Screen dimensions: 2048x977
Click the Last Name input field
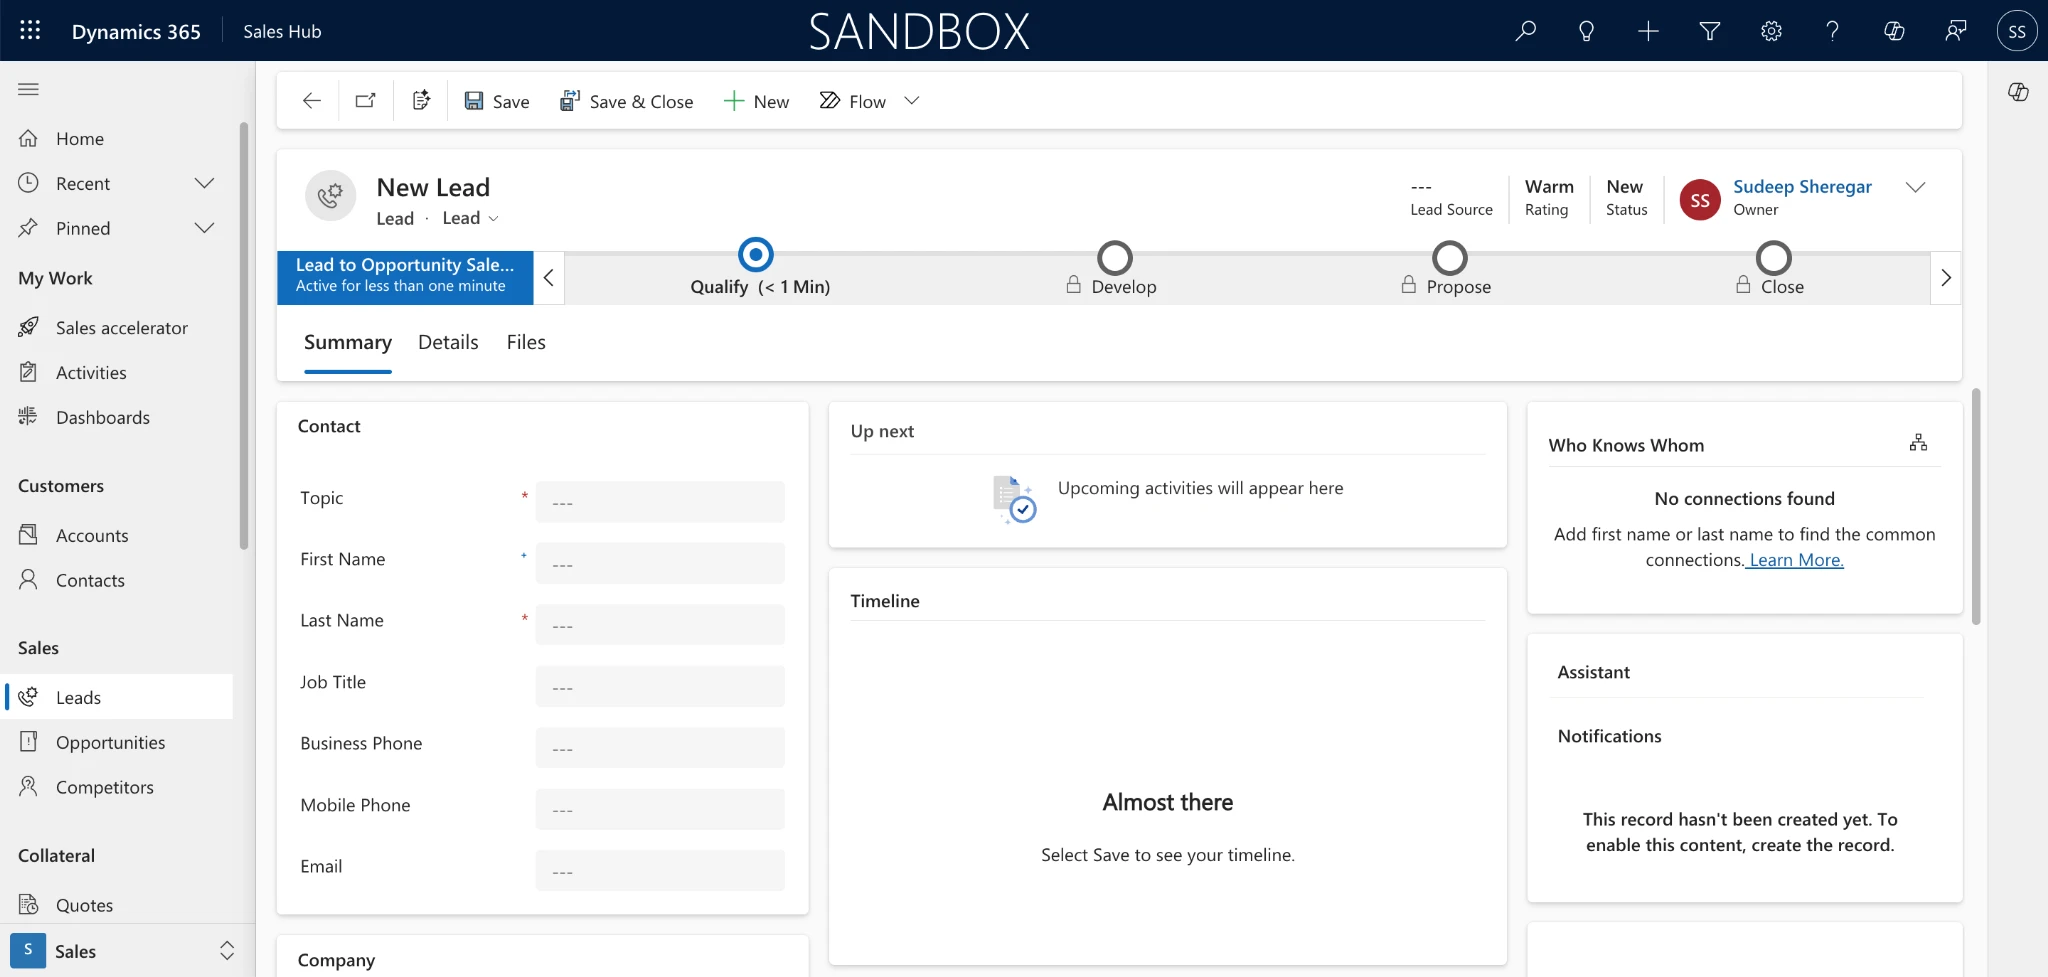(x=660, y=625)
